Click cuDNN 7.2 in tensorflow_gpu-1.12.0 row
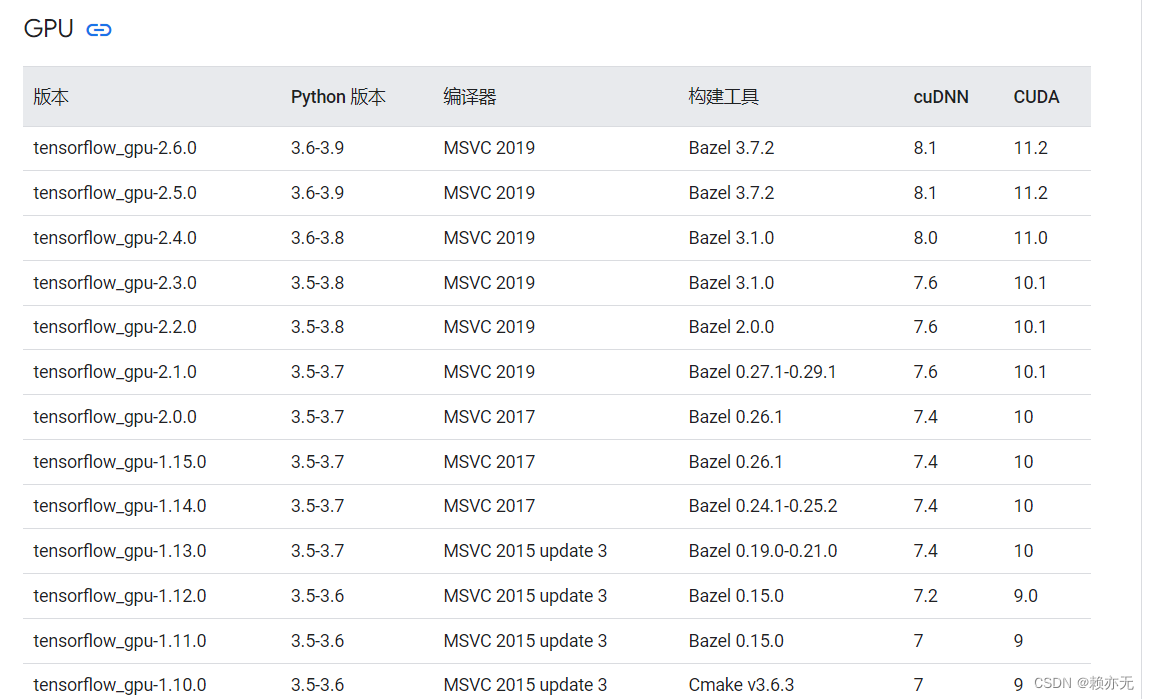The image size is (1149, 699). click(x=926, y=596)
